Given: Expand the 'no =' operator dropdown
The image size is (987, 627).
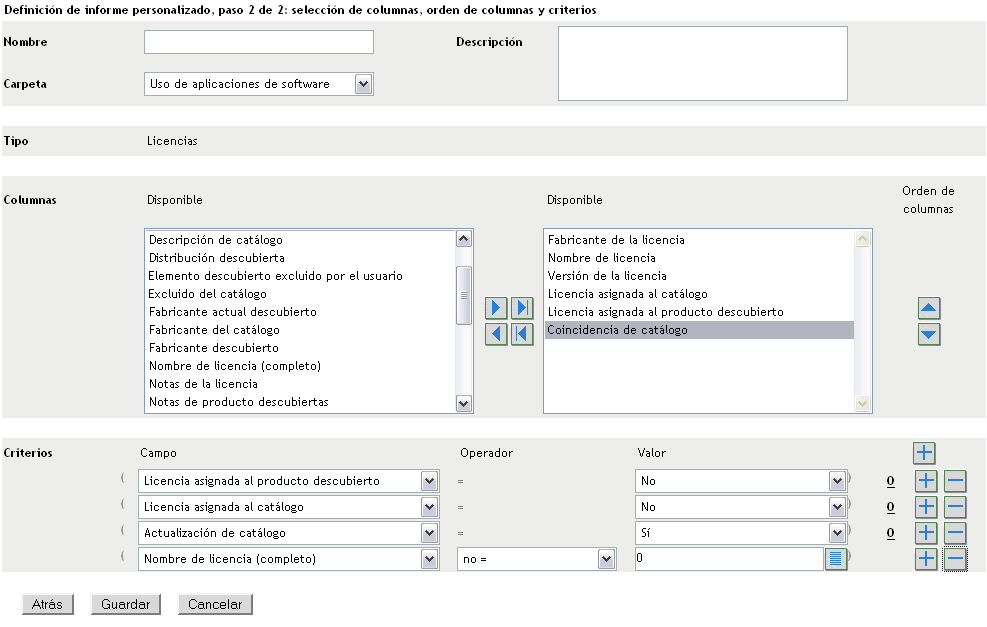Looking at the screenshot, I should (x=606, y=559).
